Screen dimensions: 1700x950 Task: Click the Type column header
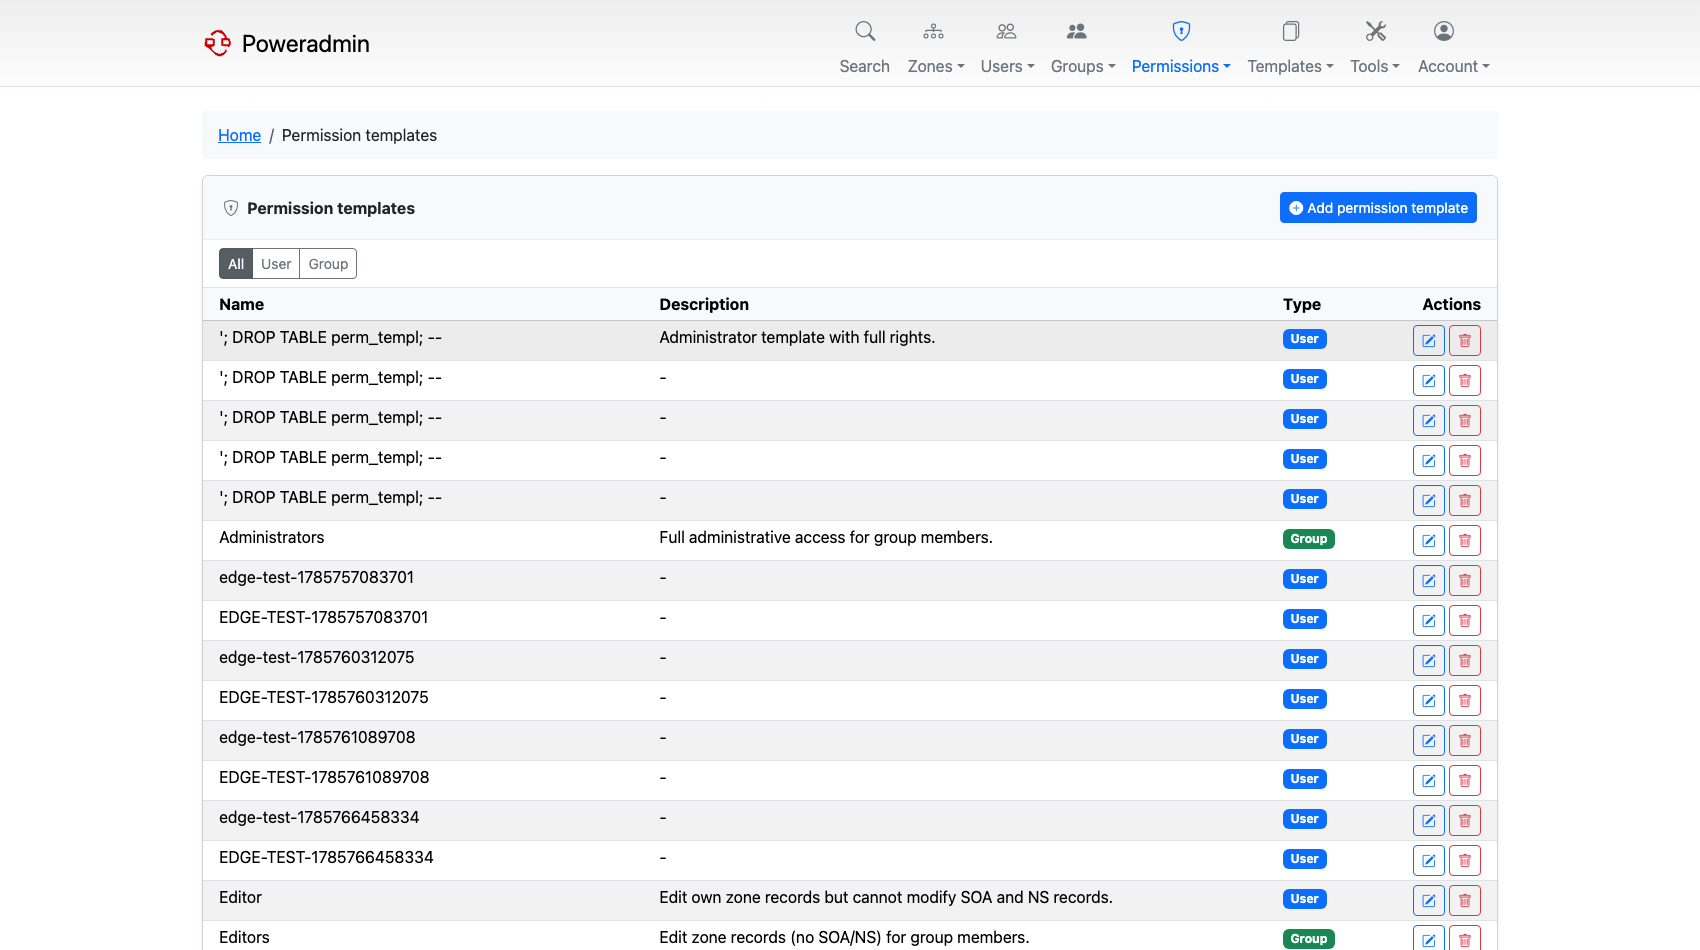(1302, 304)
